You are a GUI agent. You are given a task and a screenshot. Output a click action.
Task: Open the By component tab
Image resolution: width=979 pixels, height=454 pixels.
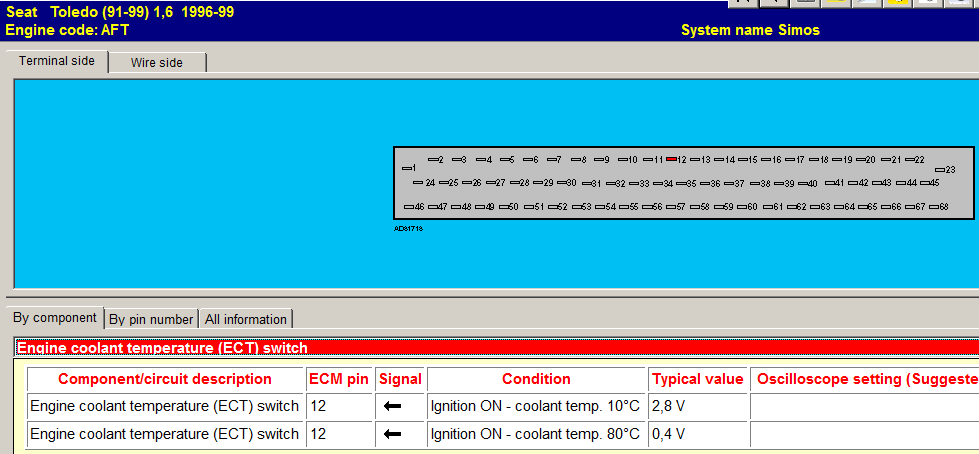pyautogui.click(x=55, y=317)
